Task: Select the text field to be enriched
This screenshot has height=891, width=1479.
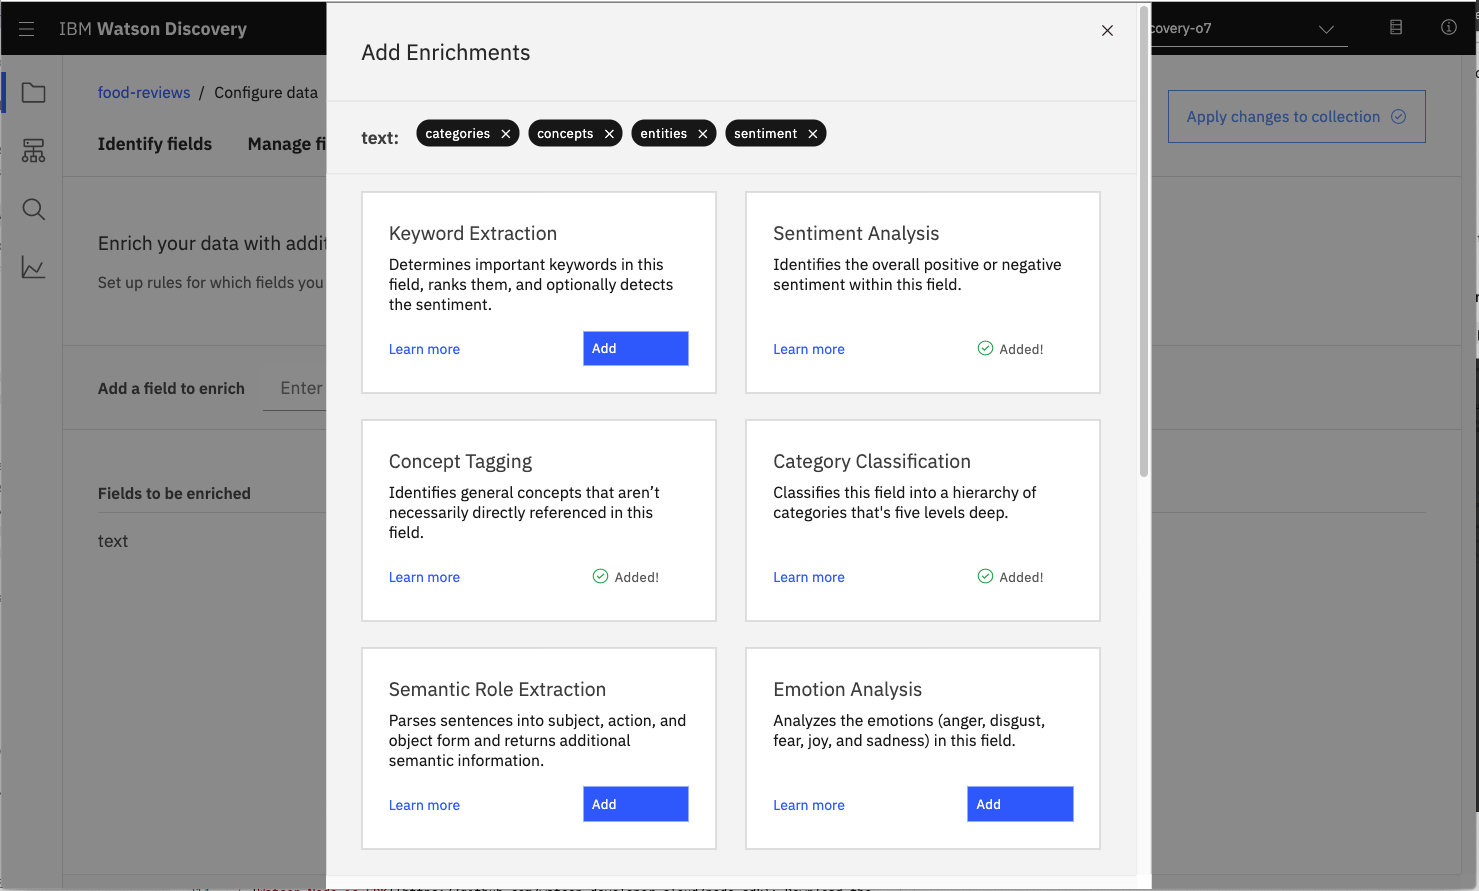Action: point(113,541)
